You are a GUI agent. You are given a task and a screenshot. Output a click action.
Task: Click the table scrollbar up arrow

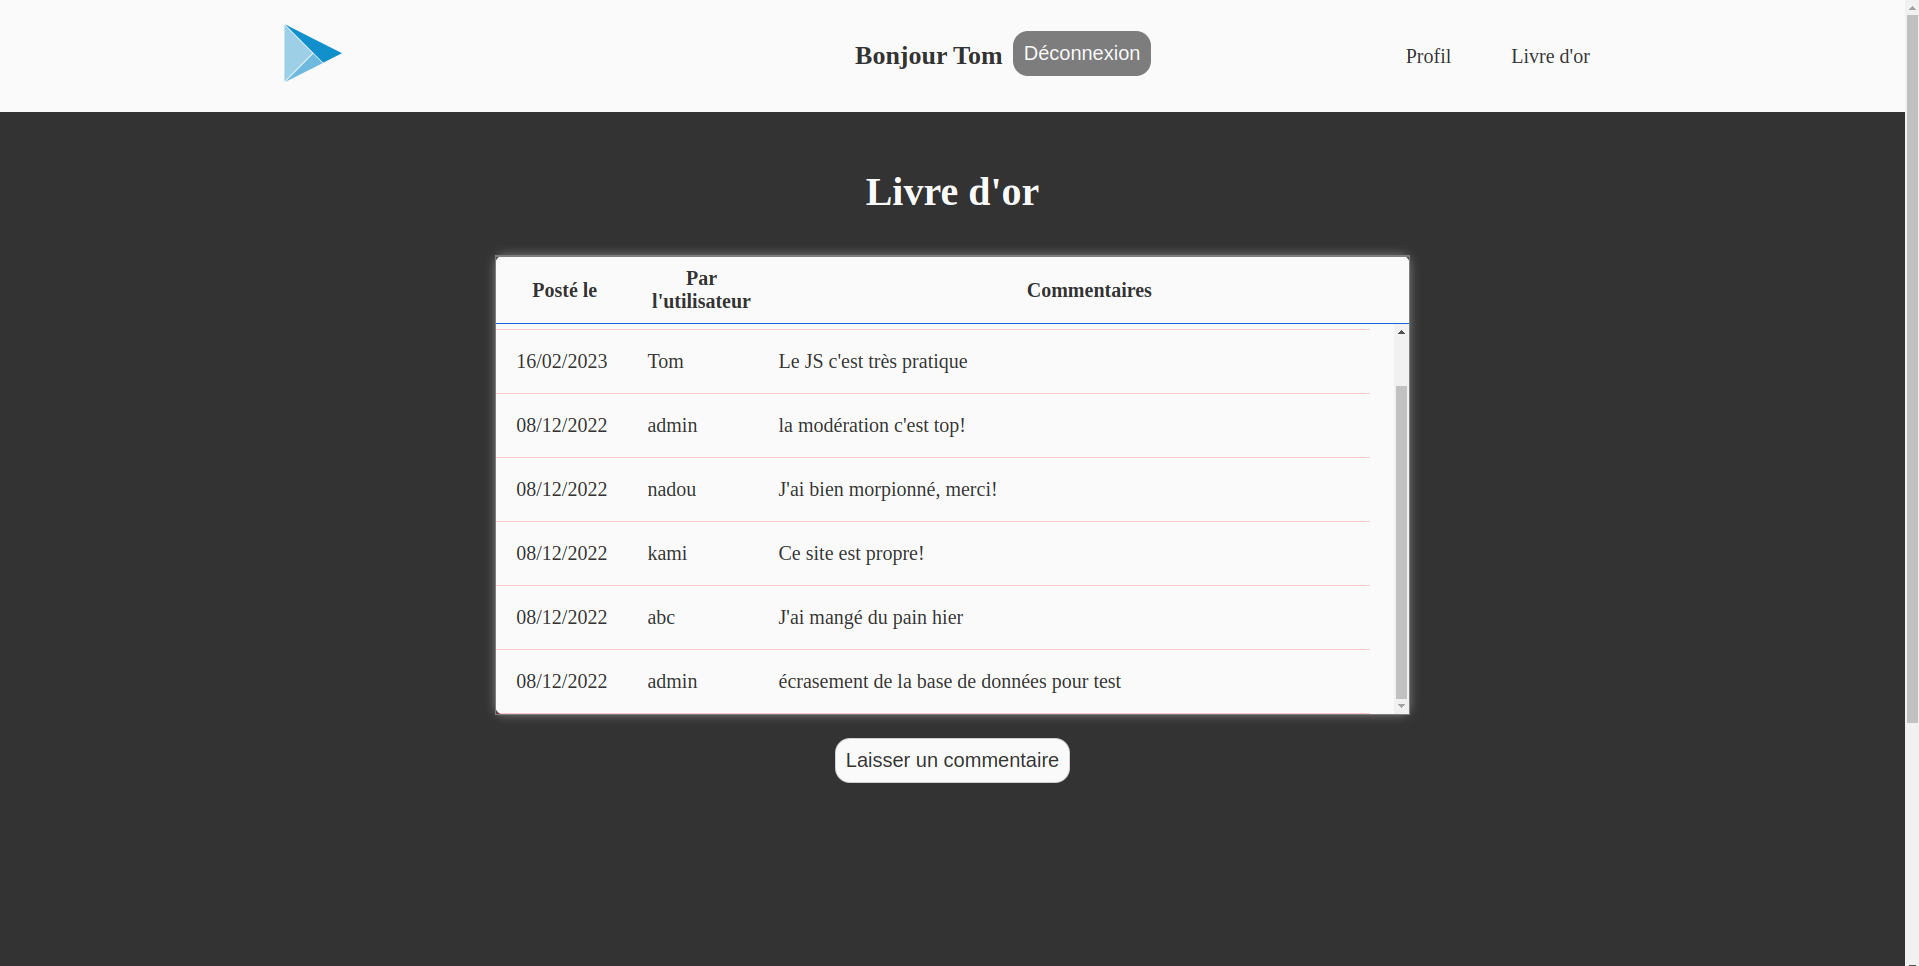click(x=1401, y=332)
